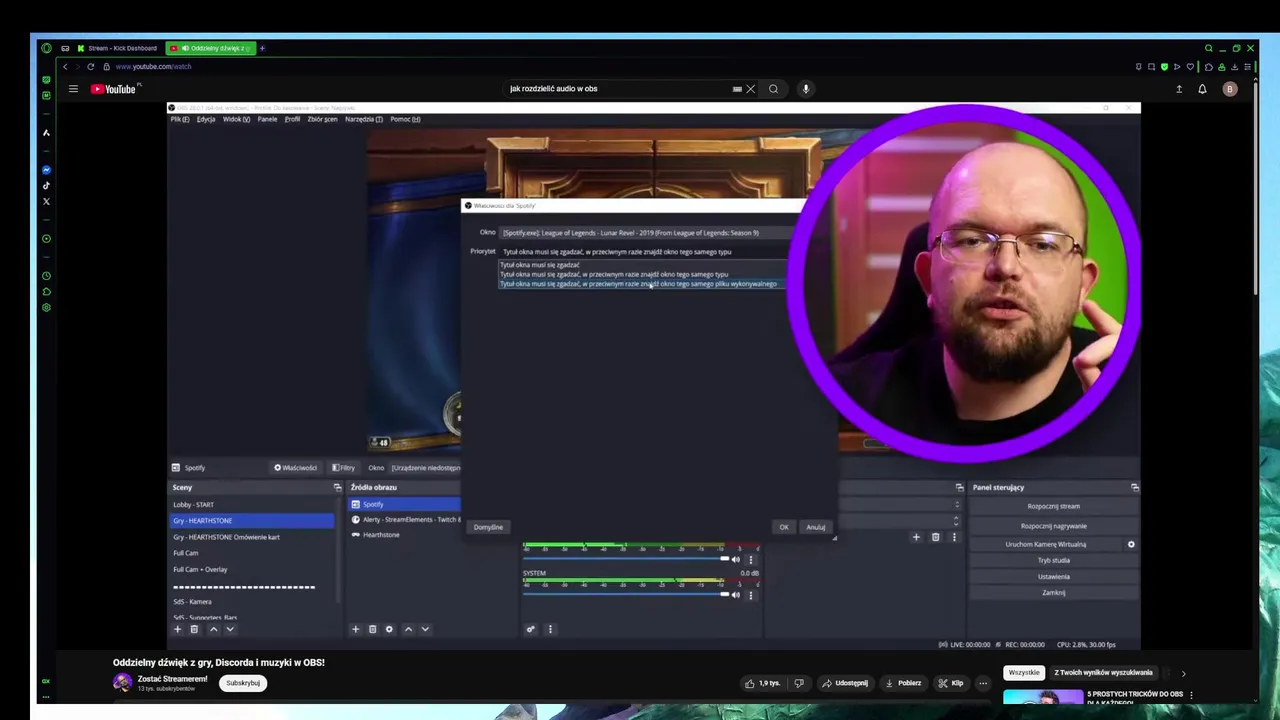
Task: Move source up in the sources list
Action: tap(408, 629)
